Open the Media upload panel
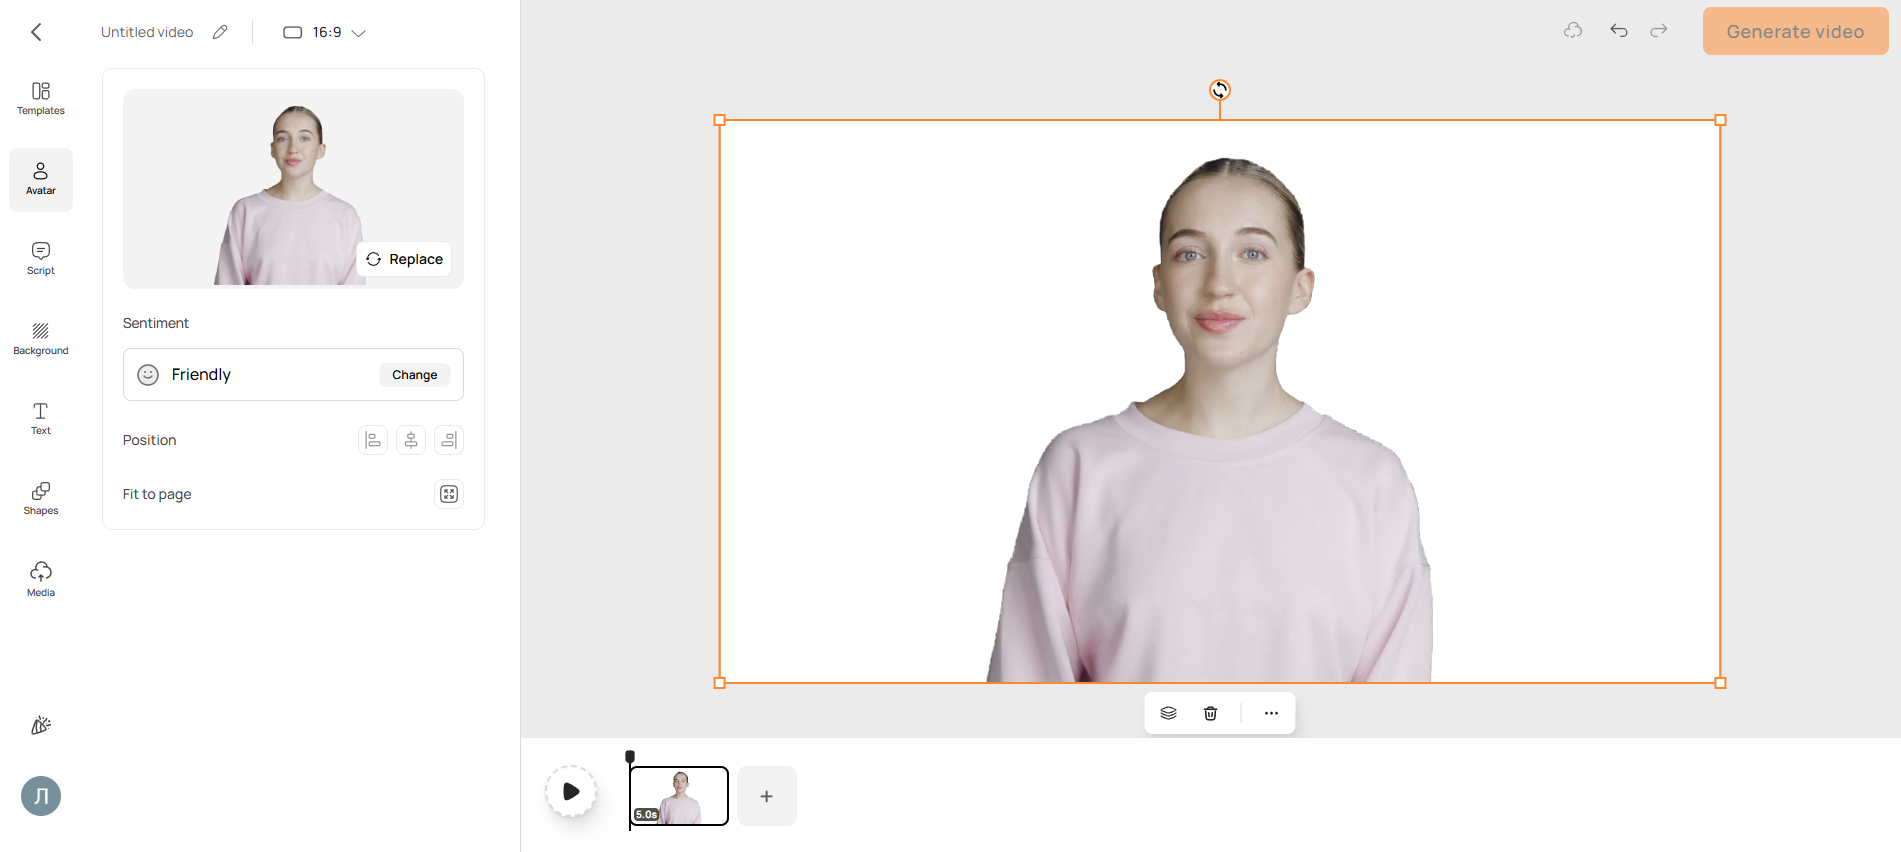This screenshot has height=852, width=1901. [41, 580]
